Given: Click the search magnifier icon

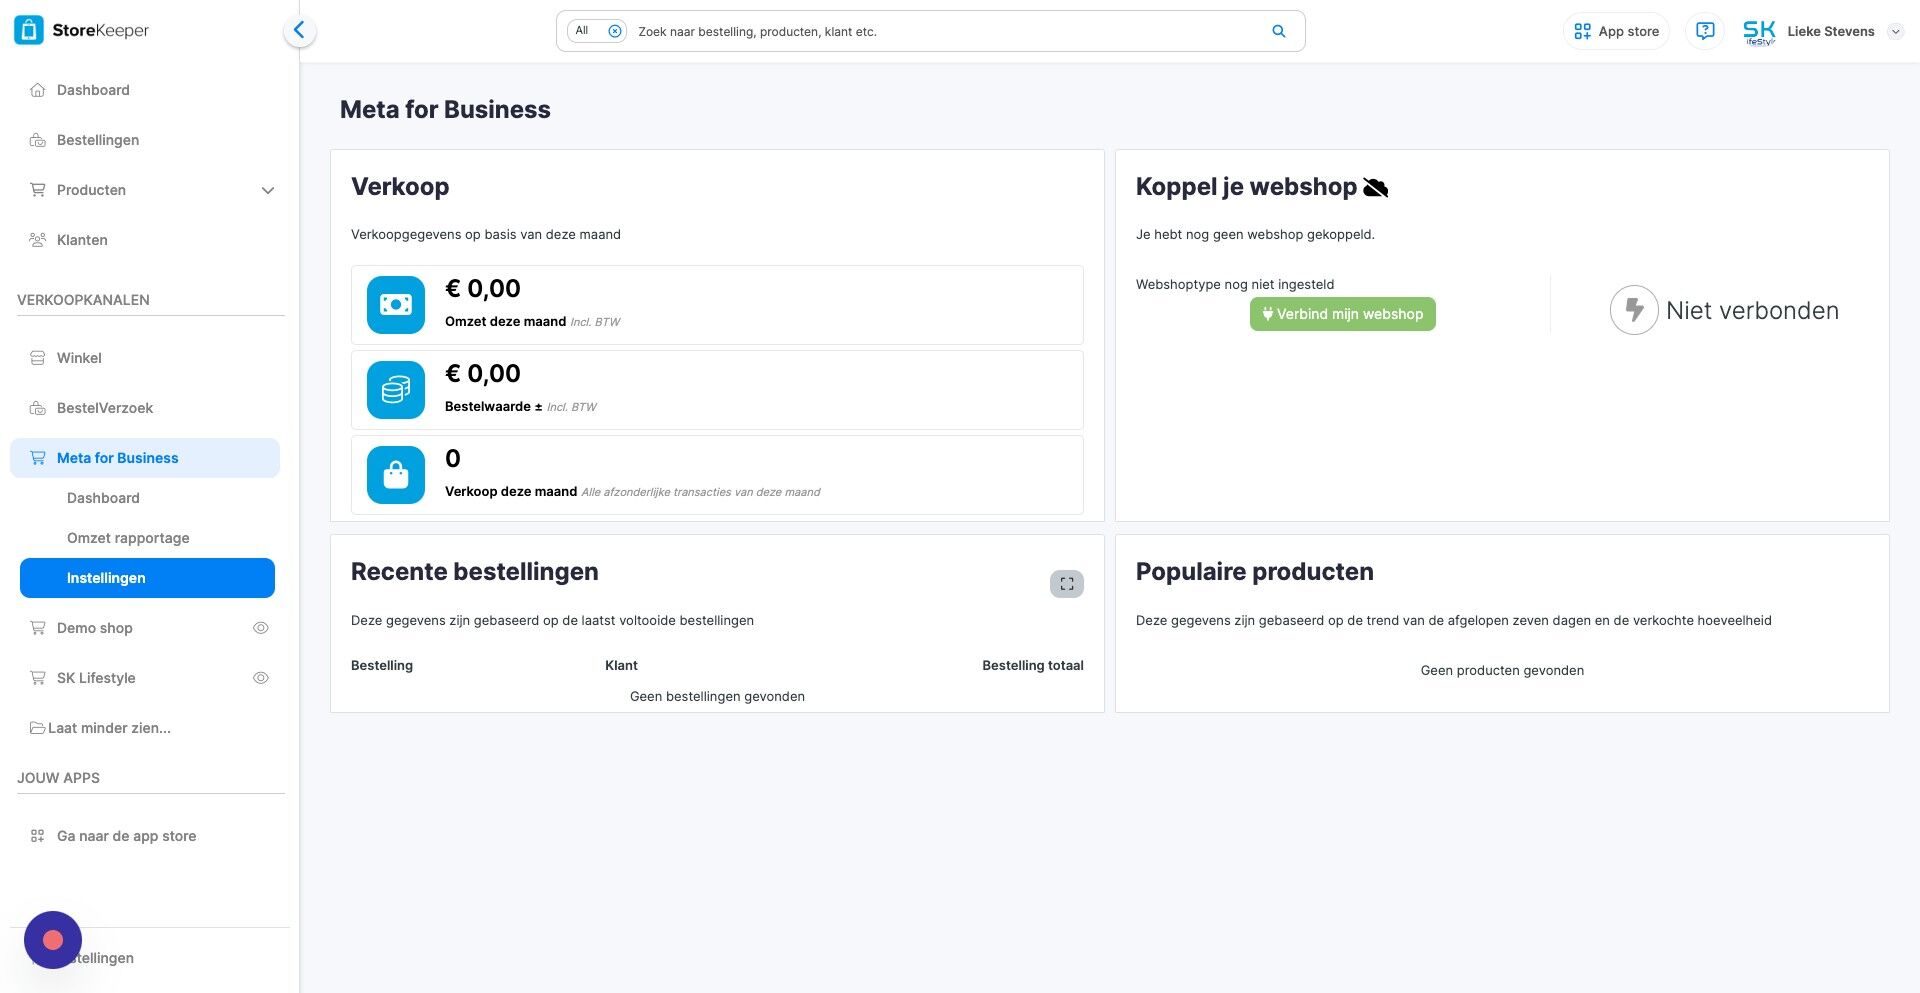Looking at the screenshot, I should [x=1278, y=31].
